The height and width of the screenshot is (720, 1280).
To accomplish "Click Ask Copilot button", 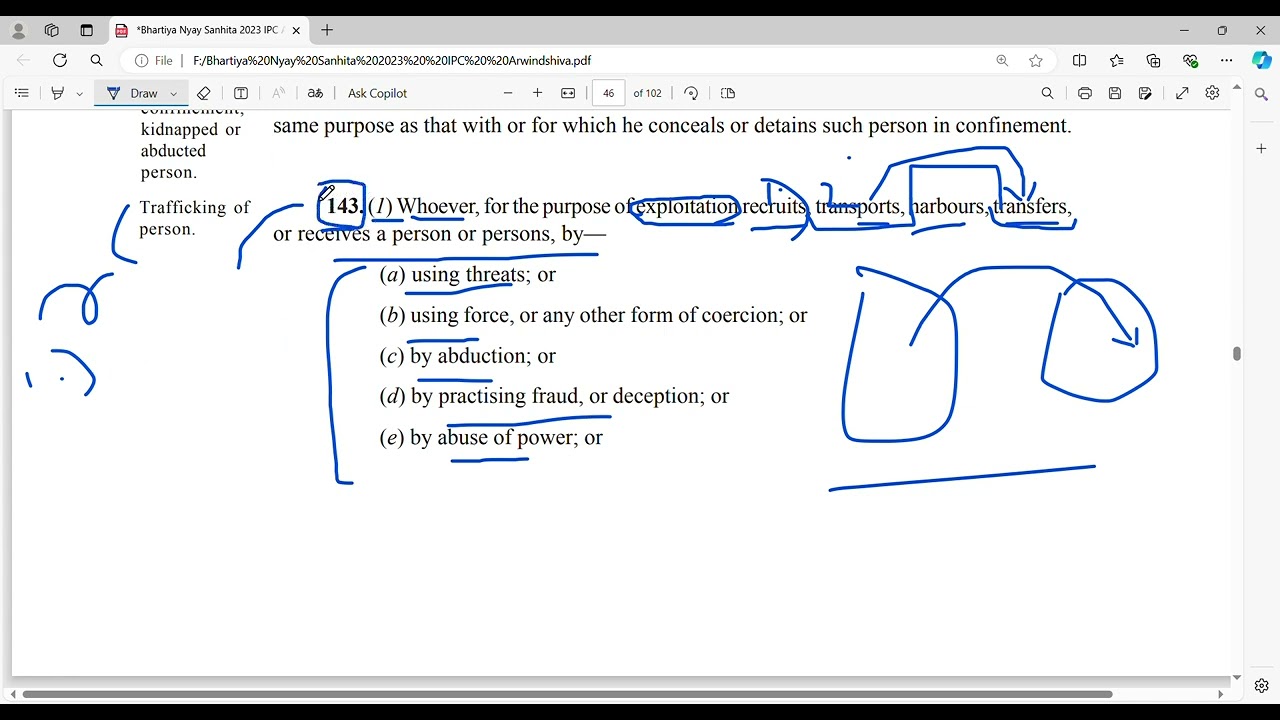I will tap(378, 93).
